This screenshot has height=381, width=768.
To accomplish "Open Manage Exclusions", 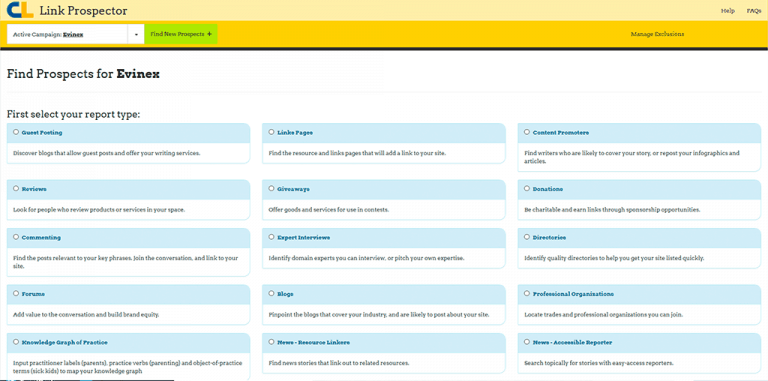I will 657,34.
